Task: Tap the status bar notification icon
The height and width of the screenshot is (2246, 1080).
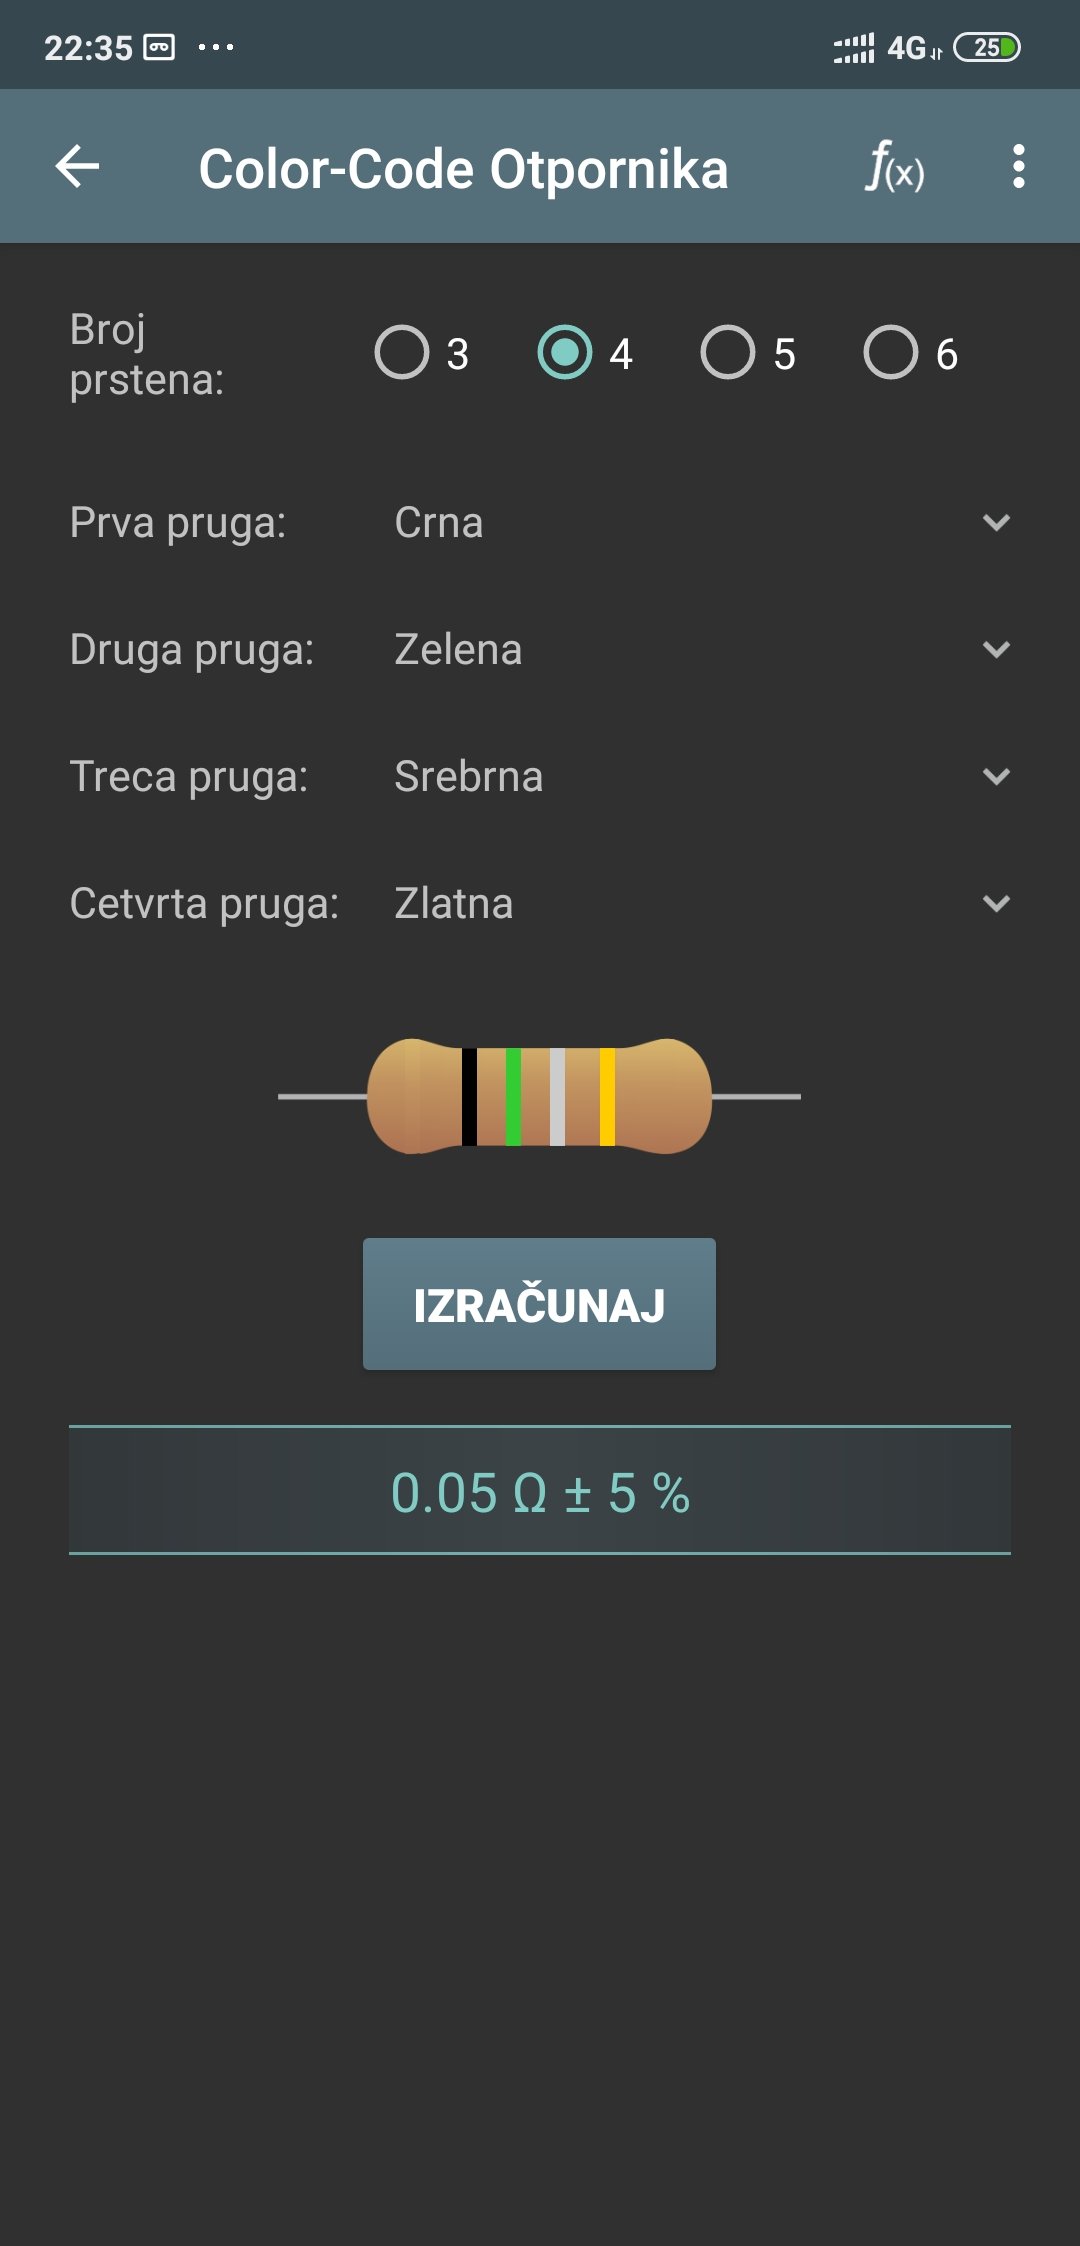Action: click(x=160, y=47)
